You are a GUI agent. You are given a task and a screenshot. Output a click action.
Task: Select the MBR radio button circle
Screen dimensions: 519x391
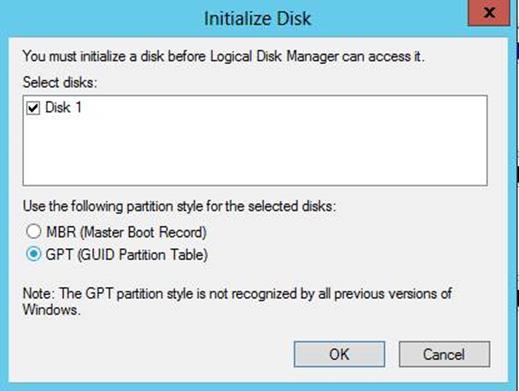(x=34, y=231)
